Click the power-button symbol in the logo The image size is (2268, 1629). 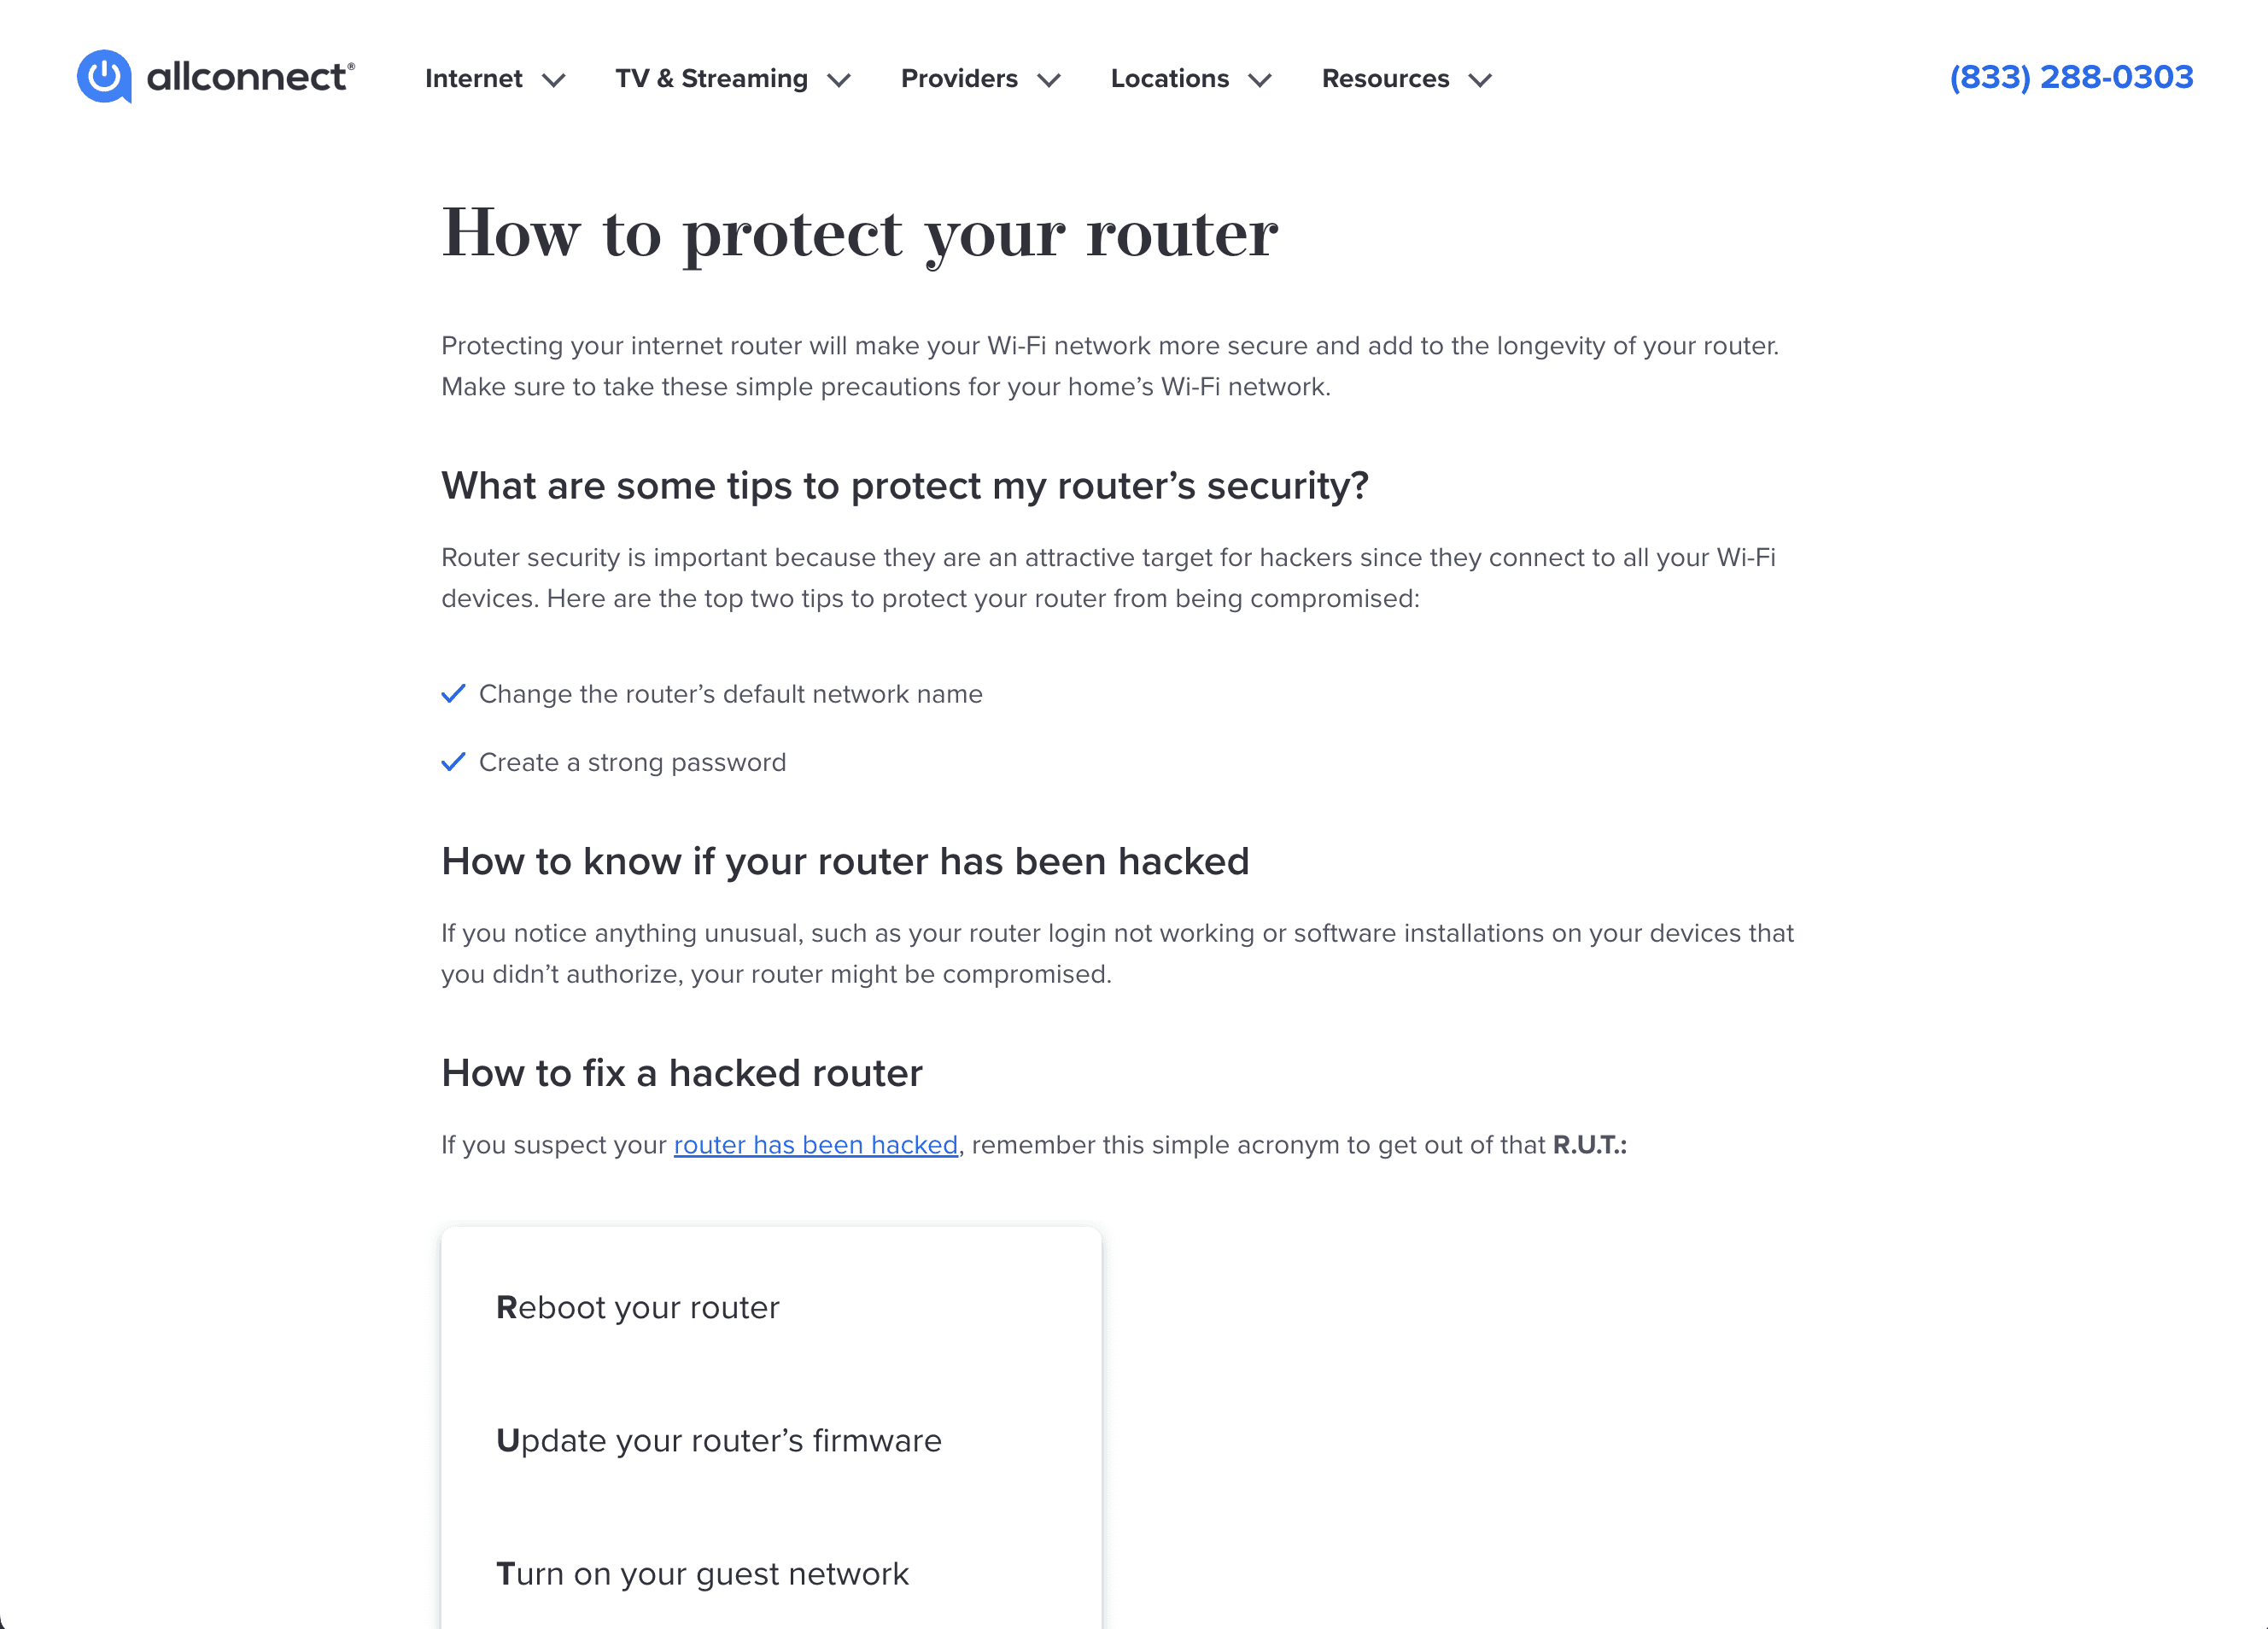106,77
